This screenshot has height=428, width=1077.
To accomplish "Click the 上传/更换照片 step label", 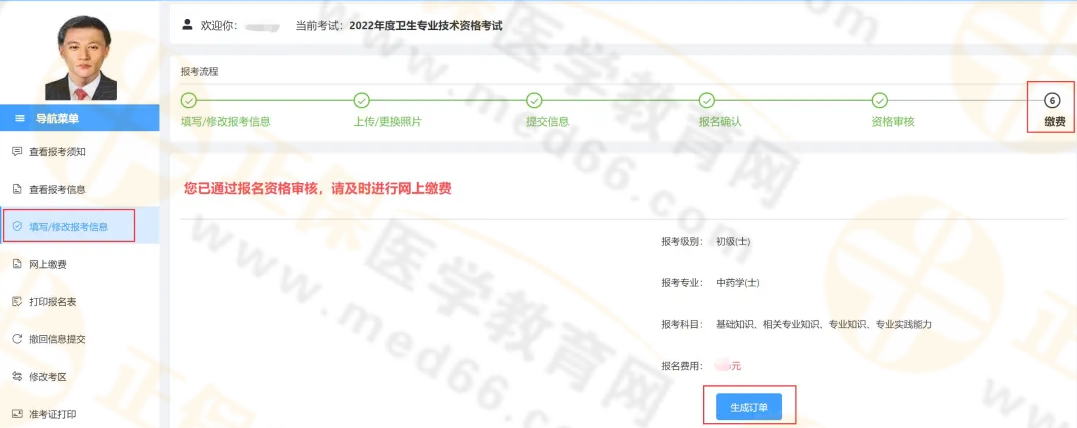I will point(387,122).
